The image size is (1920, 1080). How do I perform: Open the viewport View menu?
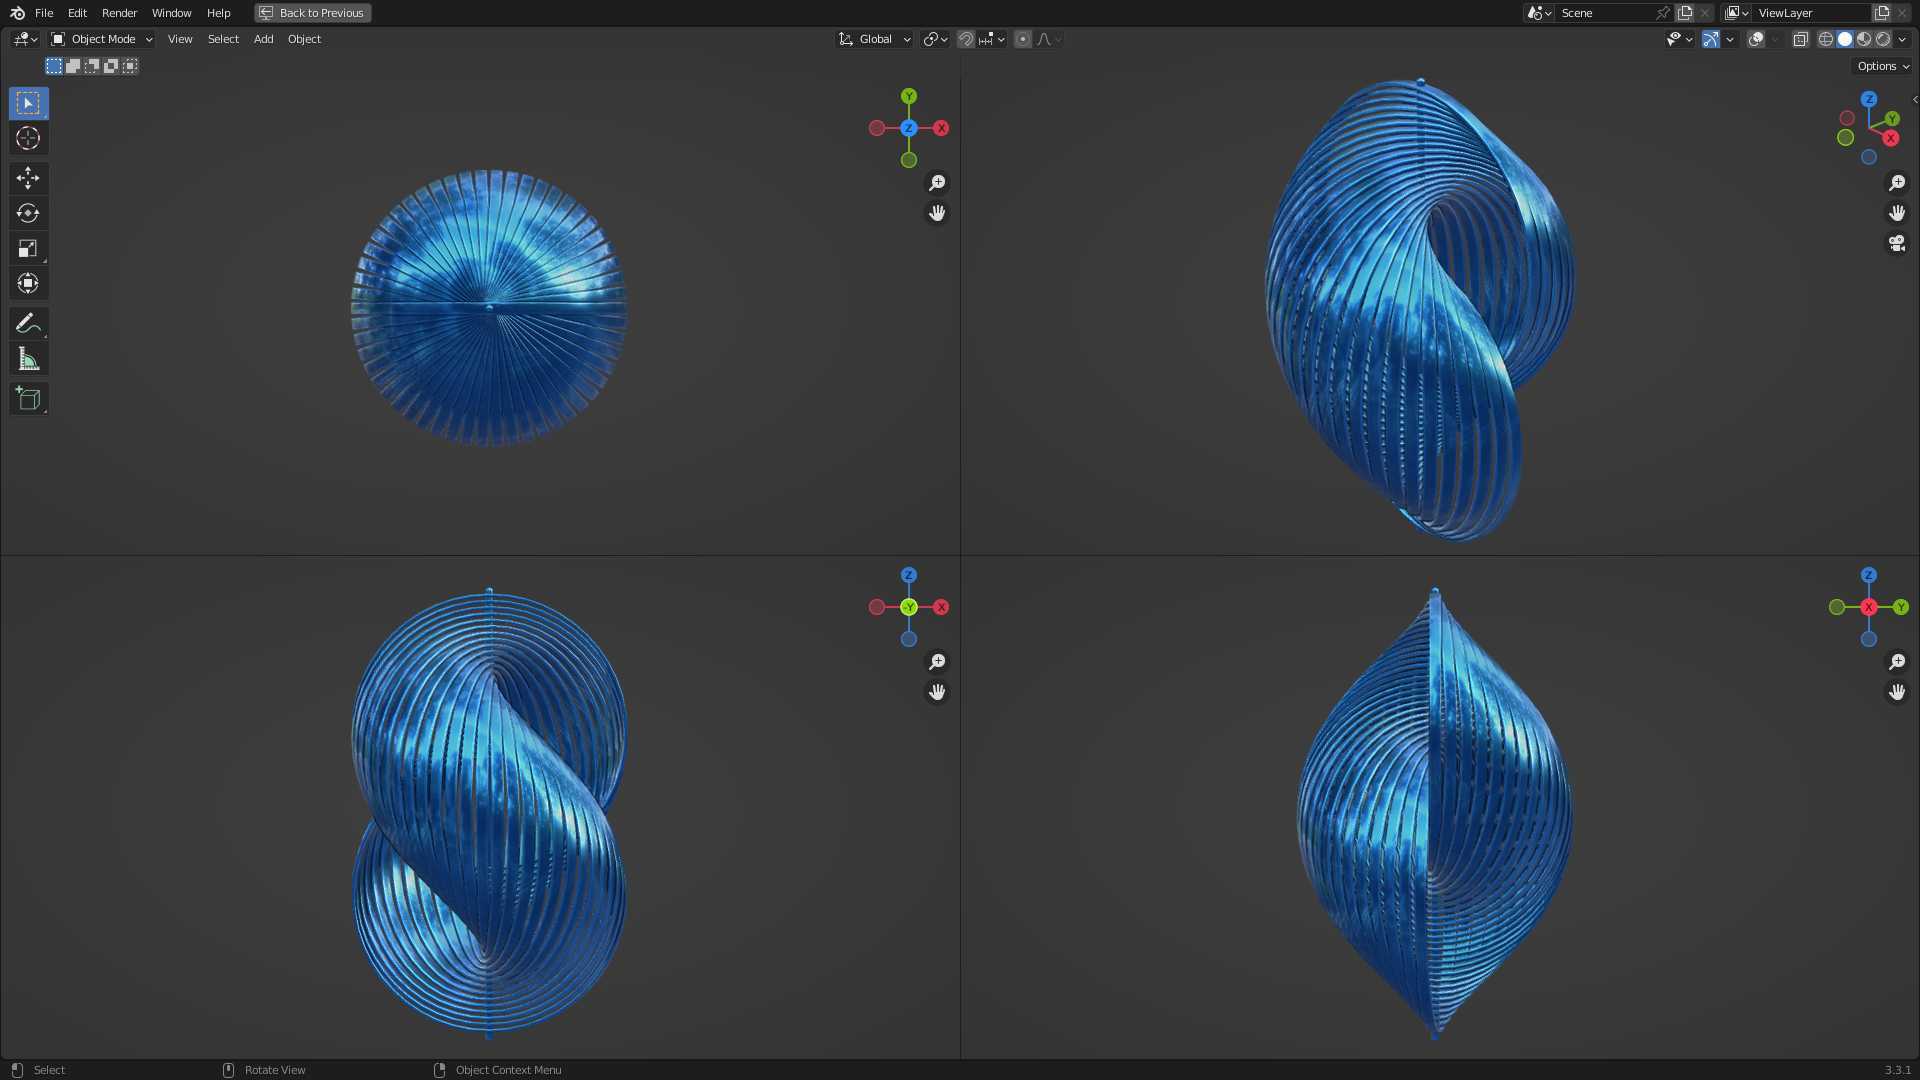click(x=180, y=39)
